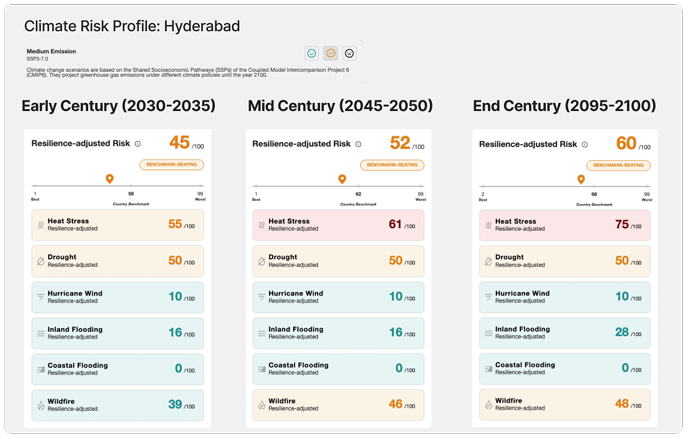
Task: Click info icon beside Early Century Resilience-adjusted Risk
Action: point(137,144)
